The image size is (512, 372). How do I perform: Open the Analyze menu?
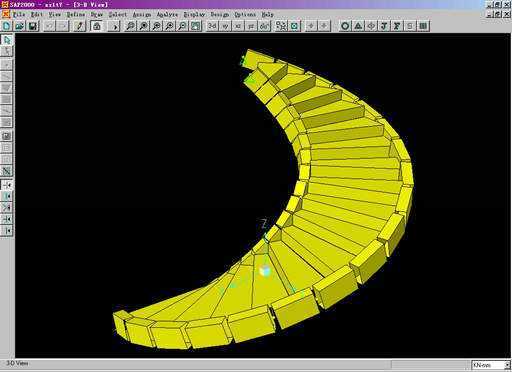167,15
